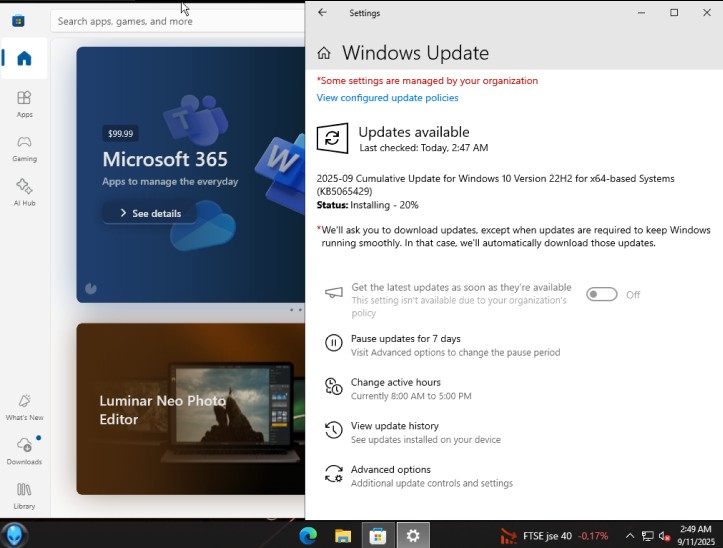Screen dimensions: 723x548
Task: Open Library in Store sidebar
Action: (24, 495)
